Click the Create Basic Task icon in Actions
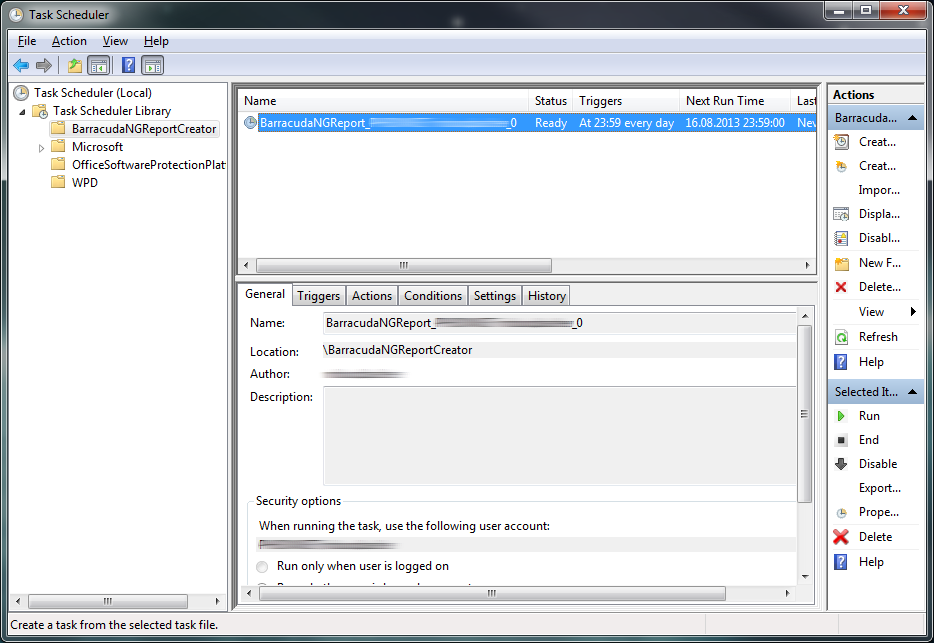Screen dimensions: 934x643 tap(841, 142)
